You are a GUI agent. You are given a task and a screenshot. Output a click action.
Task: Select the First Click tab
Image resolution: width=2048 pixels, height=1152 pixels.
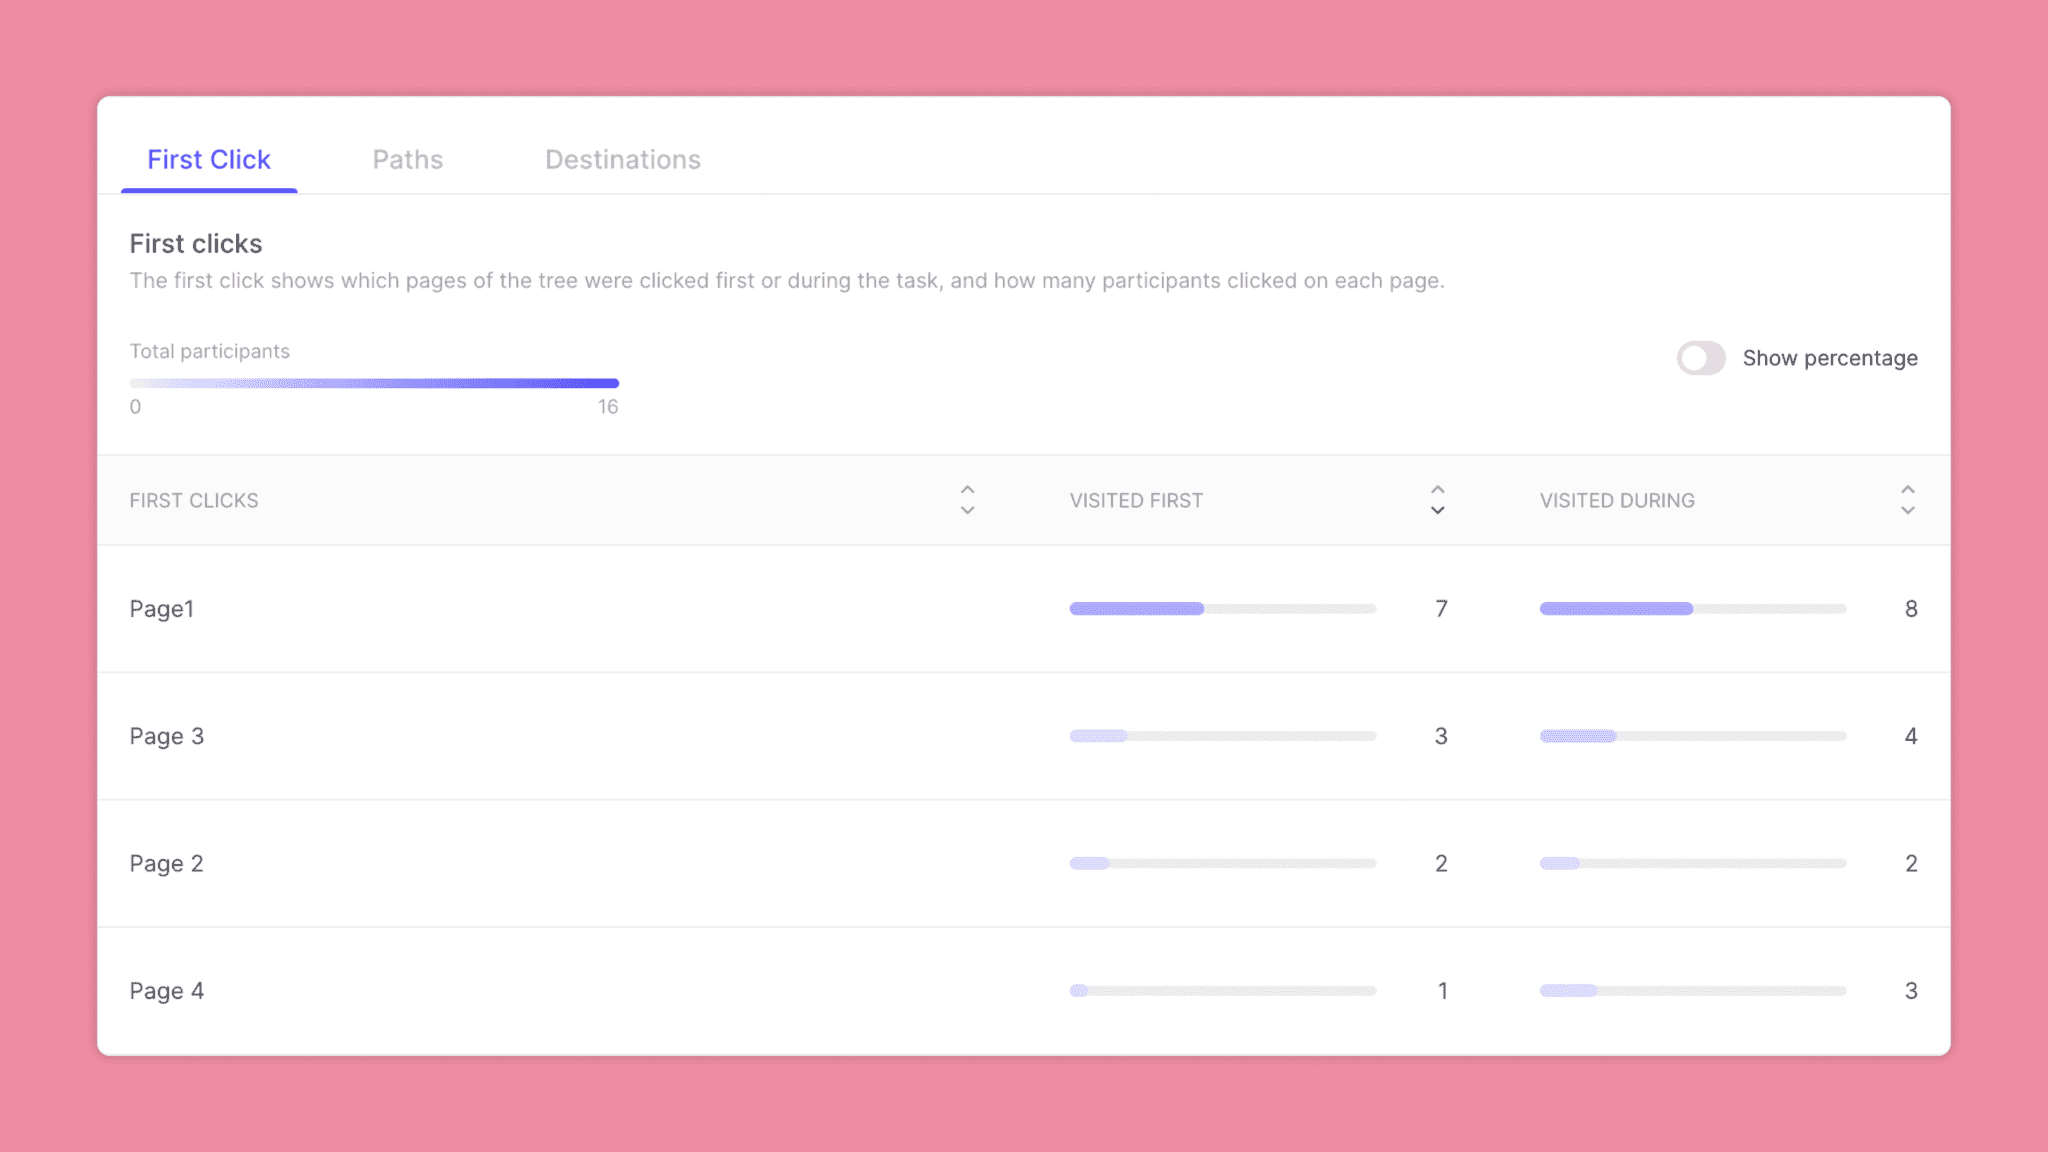tap(209, 160)
